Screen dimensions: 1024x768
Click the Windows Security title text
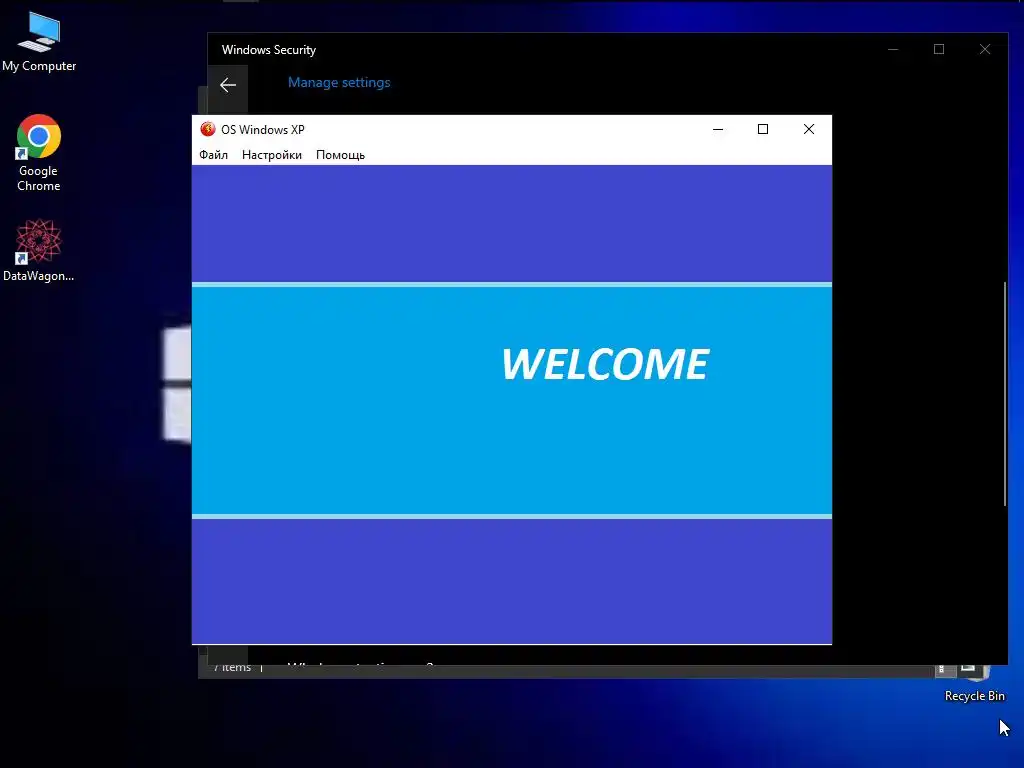tap(268, 50)
